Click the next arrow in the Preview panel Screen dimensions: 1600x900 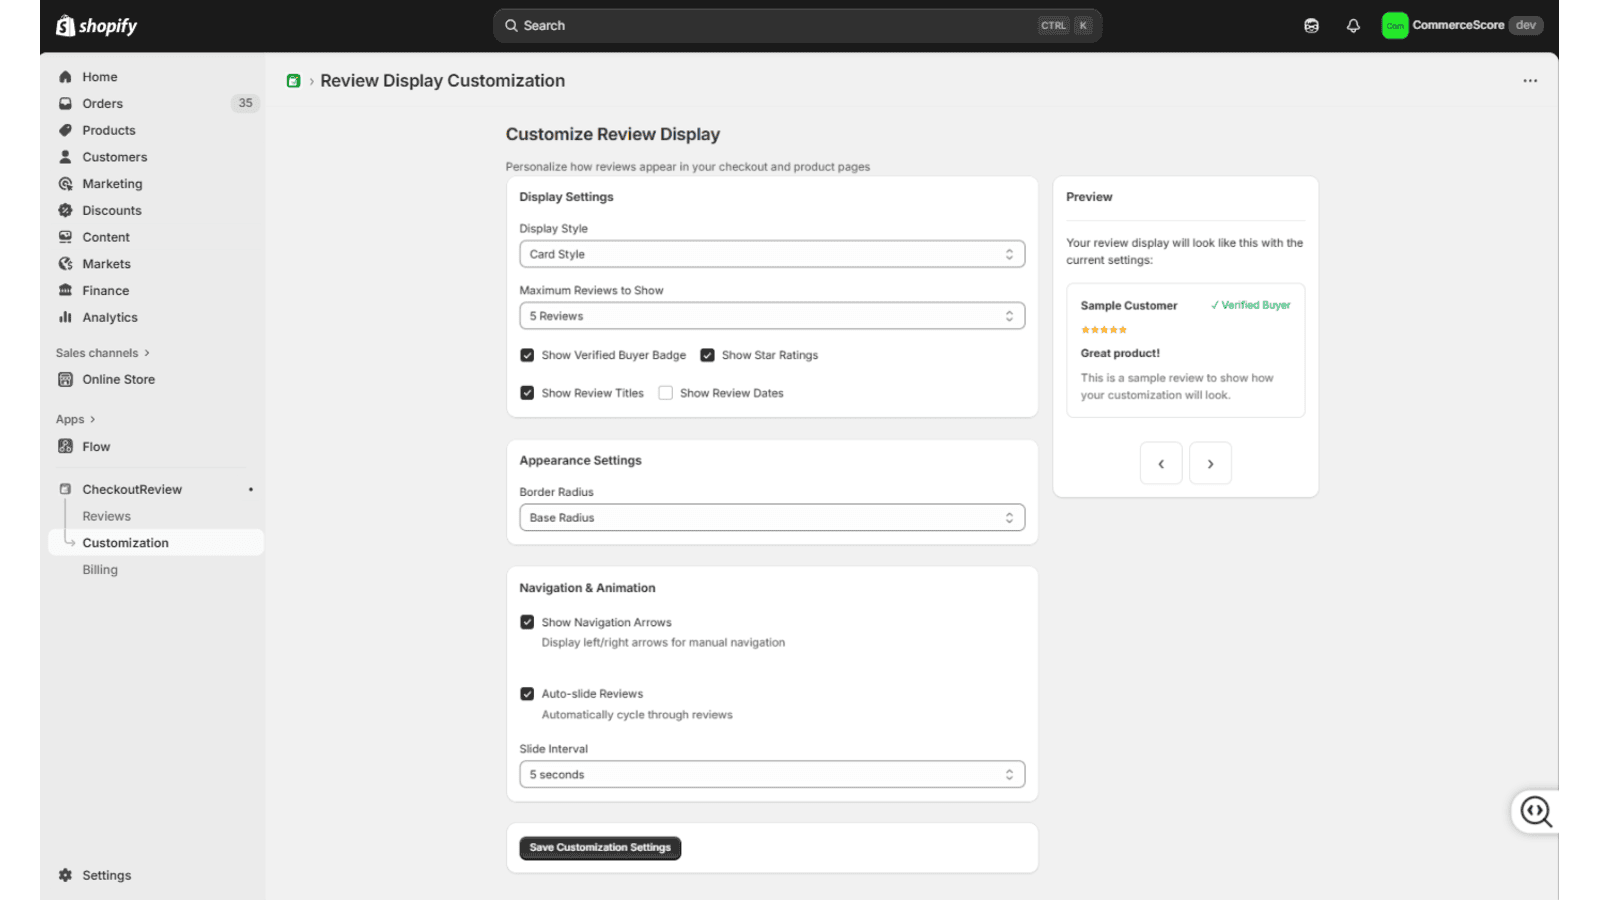coord(1210,463)
